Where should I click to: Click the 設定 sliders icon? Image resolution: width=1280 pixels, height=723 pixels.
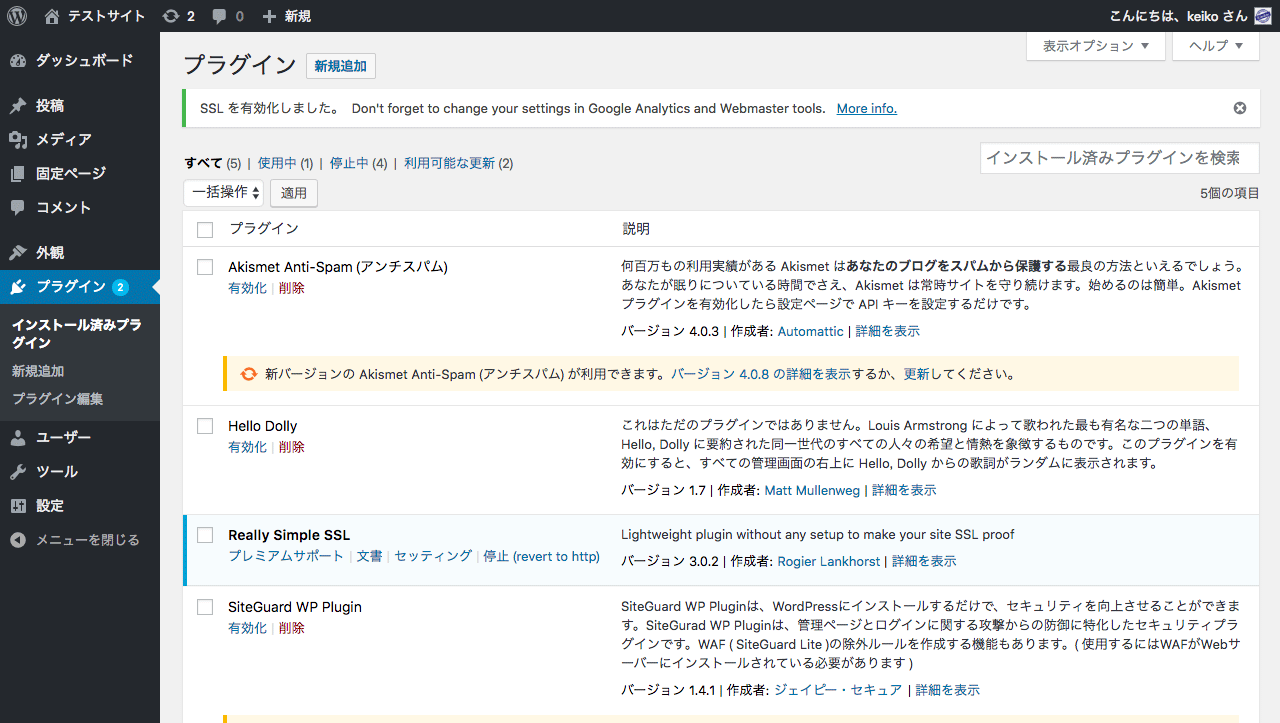click(x=18, y=505)
